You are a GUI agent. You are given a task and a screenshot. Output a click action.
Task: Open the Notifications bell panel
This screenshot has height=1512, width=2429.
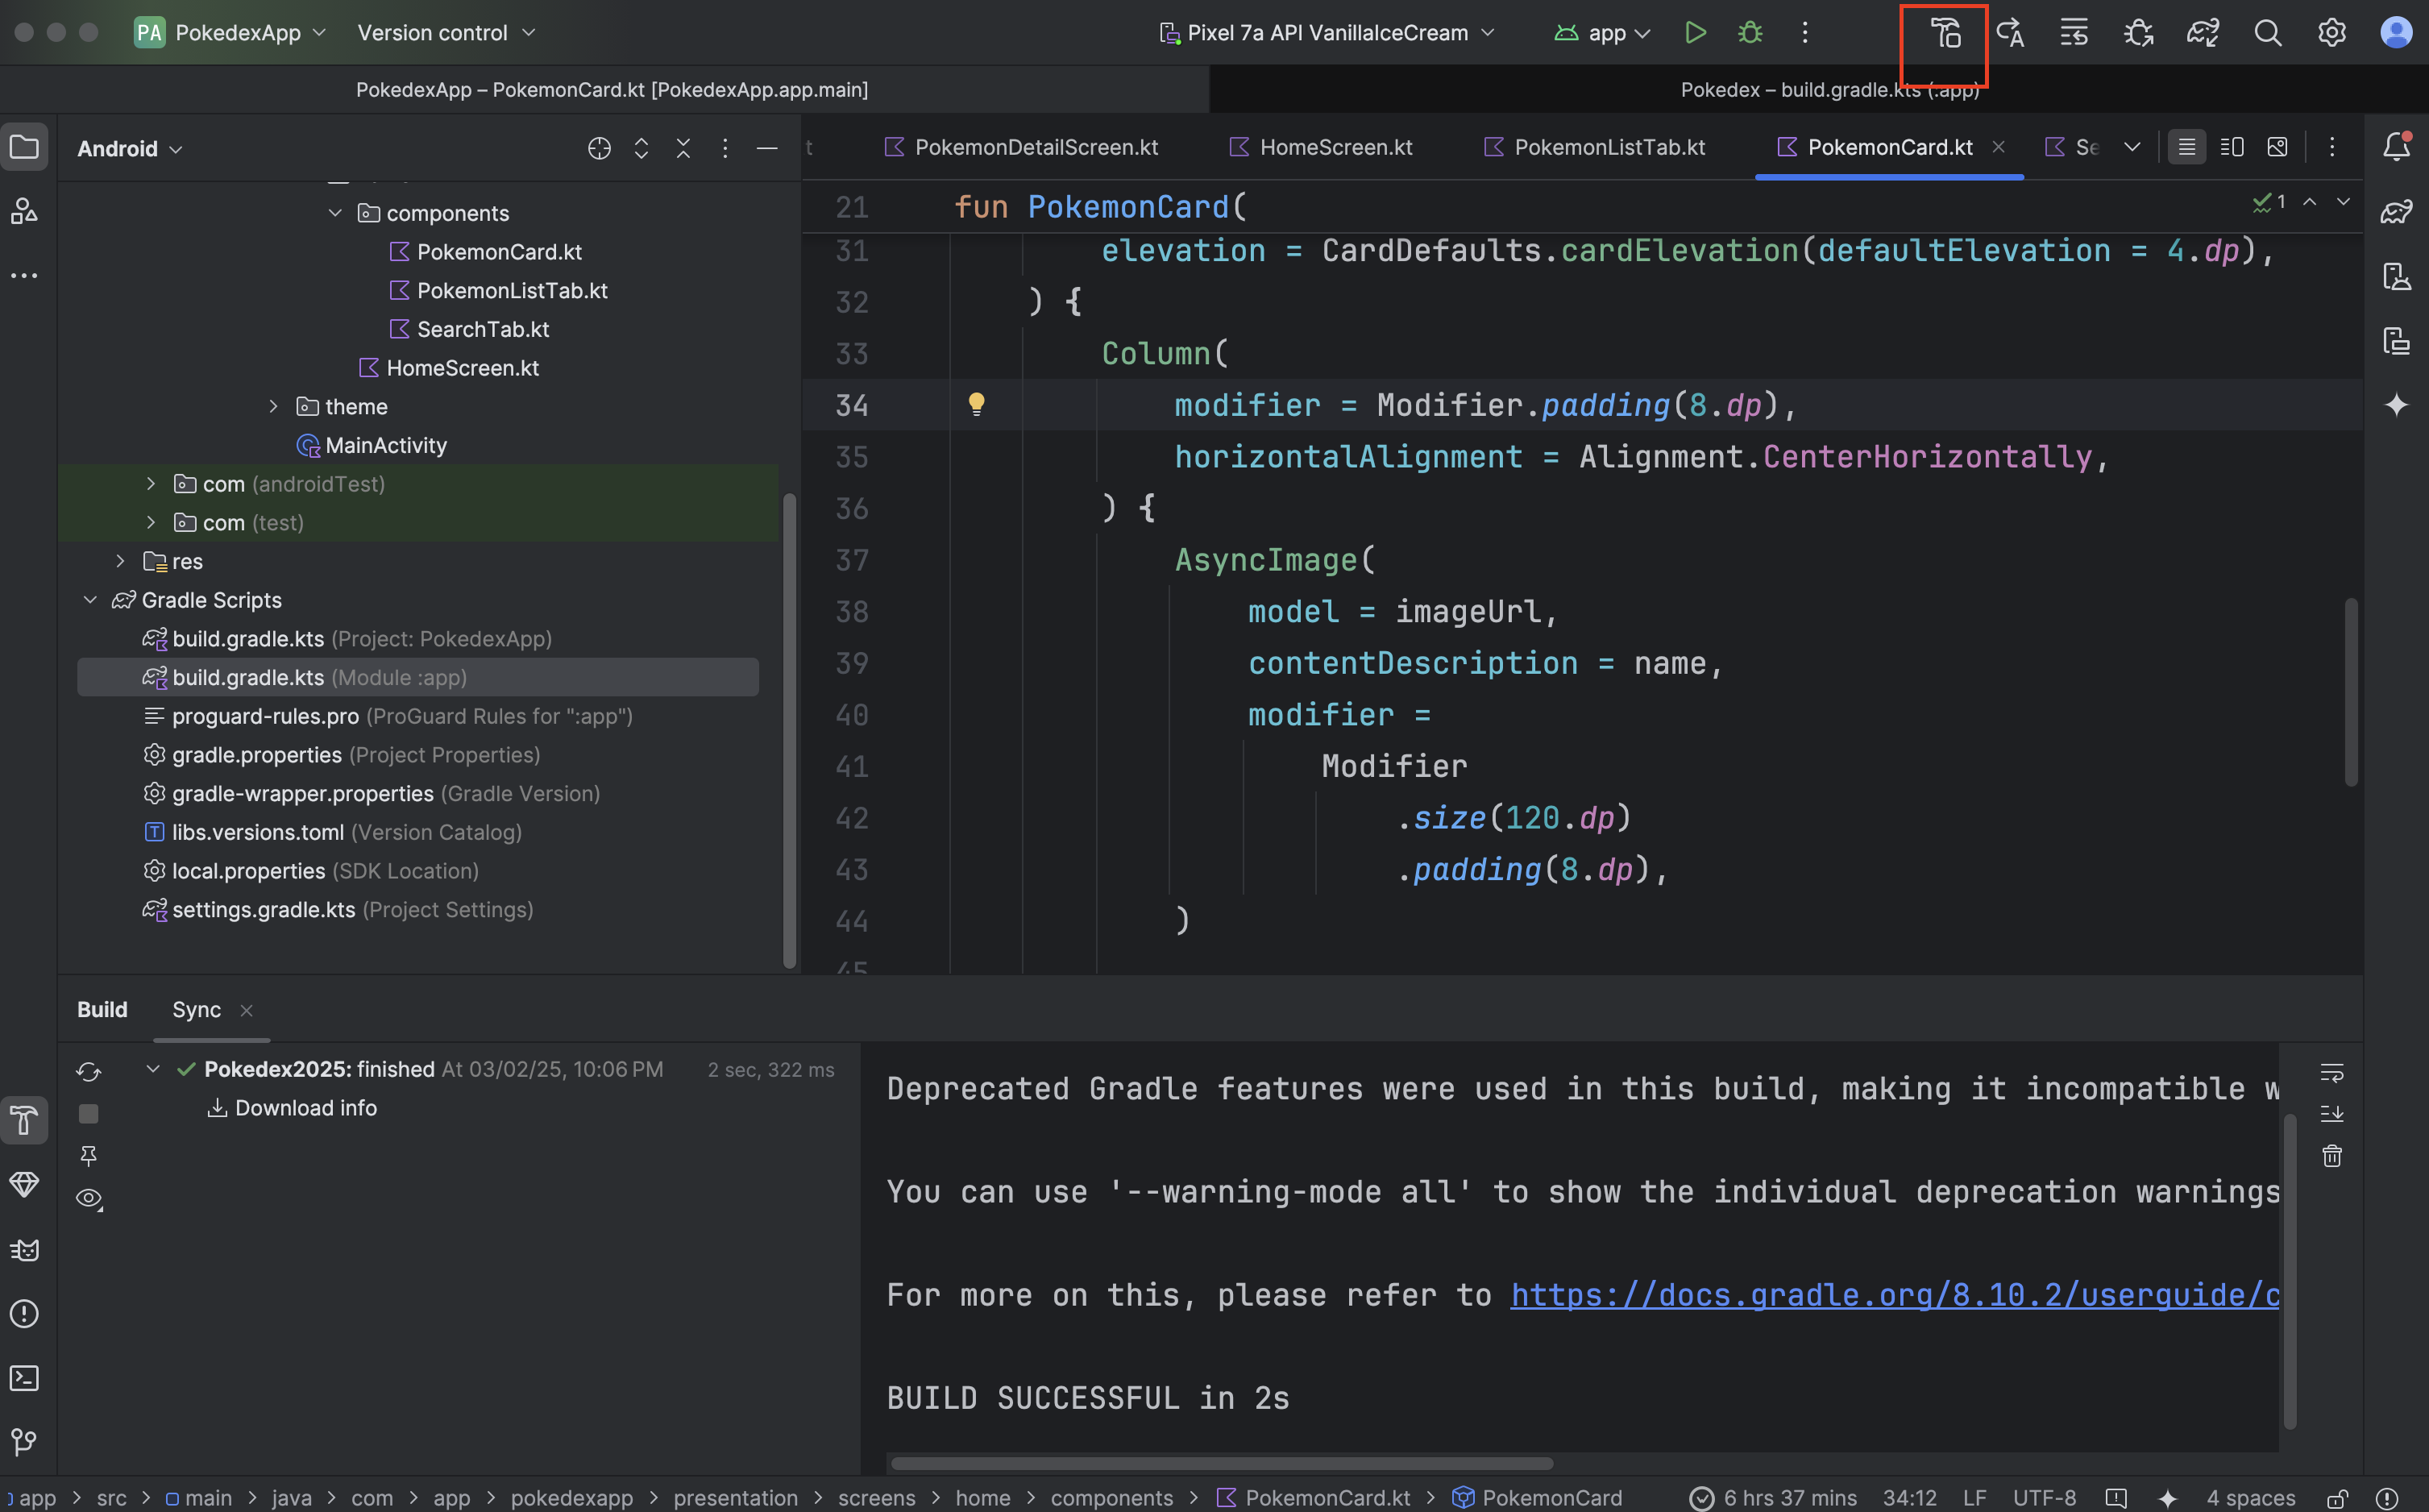point(2396,147)
